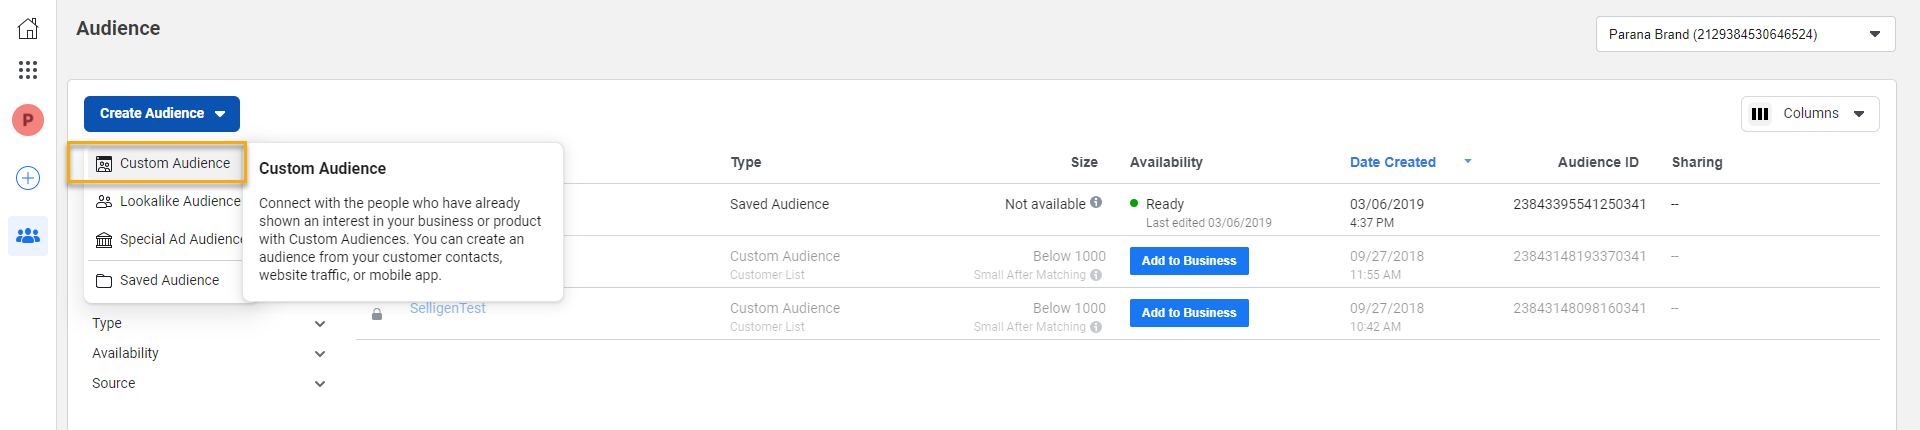This screenshot has width=1920, height=430.
Task: Choose Custom Audience from the menu
Action: point(164,163)
